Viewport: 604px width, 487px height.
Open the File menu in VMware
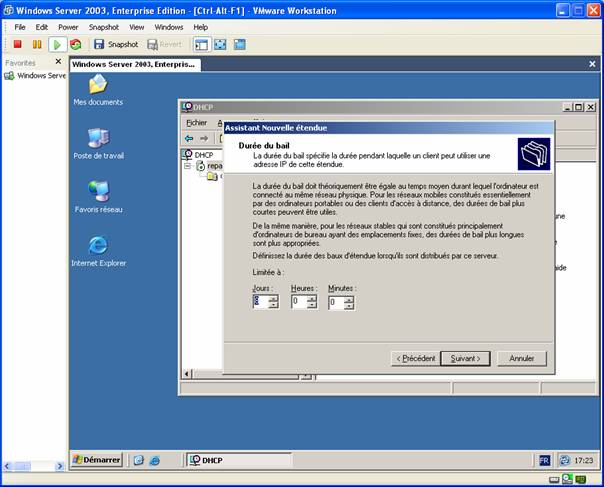(x=20, y=27)
